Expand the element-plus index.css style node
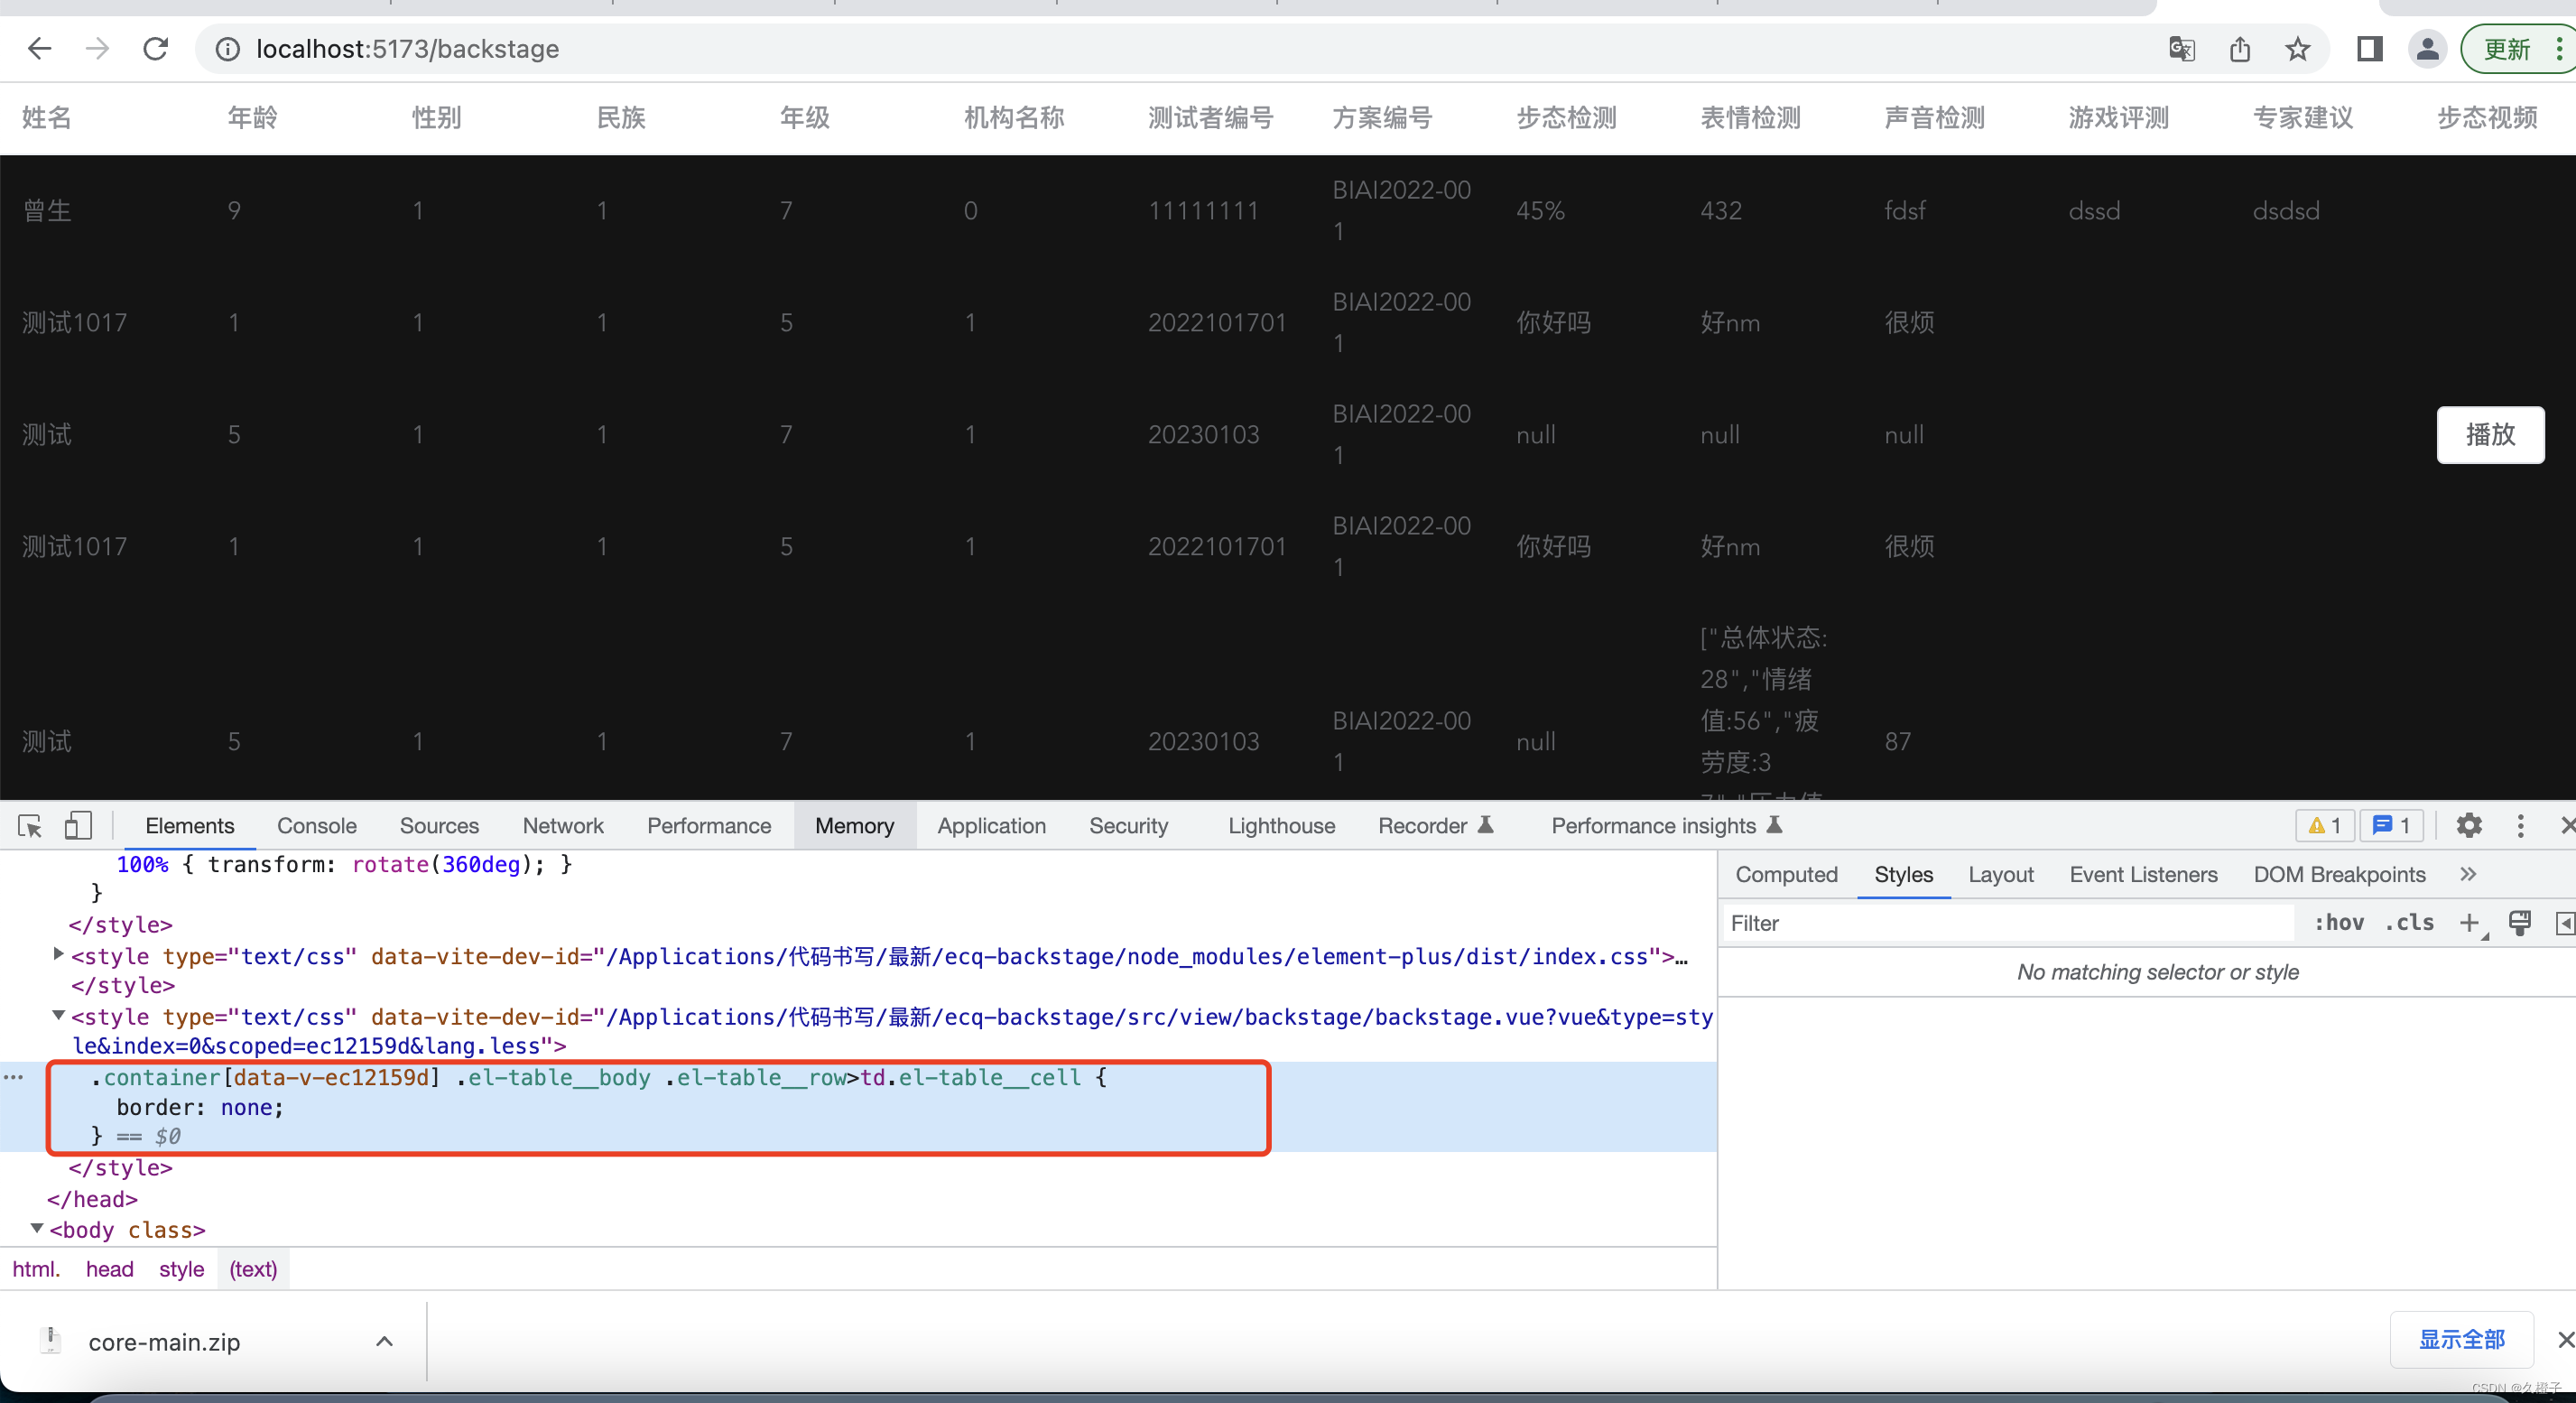 click(x=58, y=955)
